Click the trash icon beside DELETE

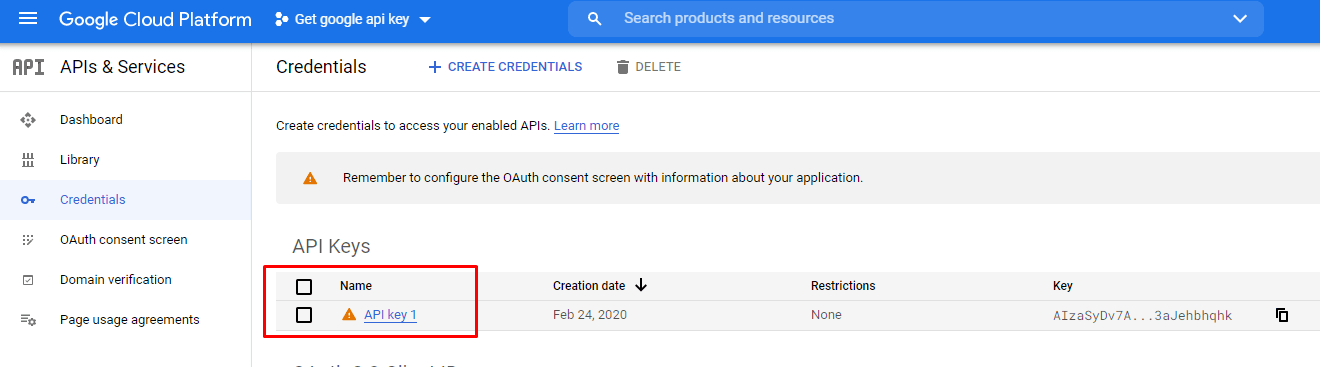click(x=623, y=67)
